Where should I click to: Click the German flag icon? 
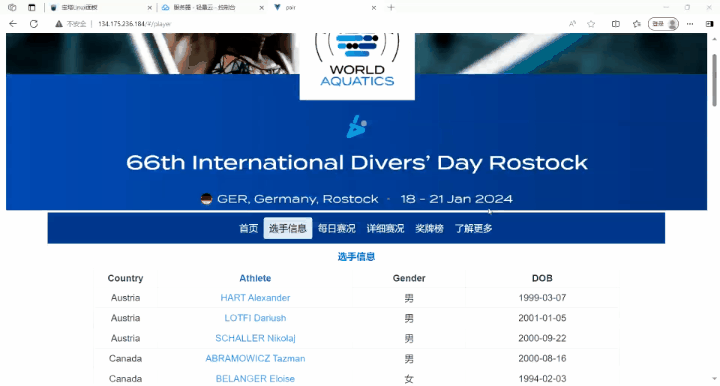click(207, 199)
